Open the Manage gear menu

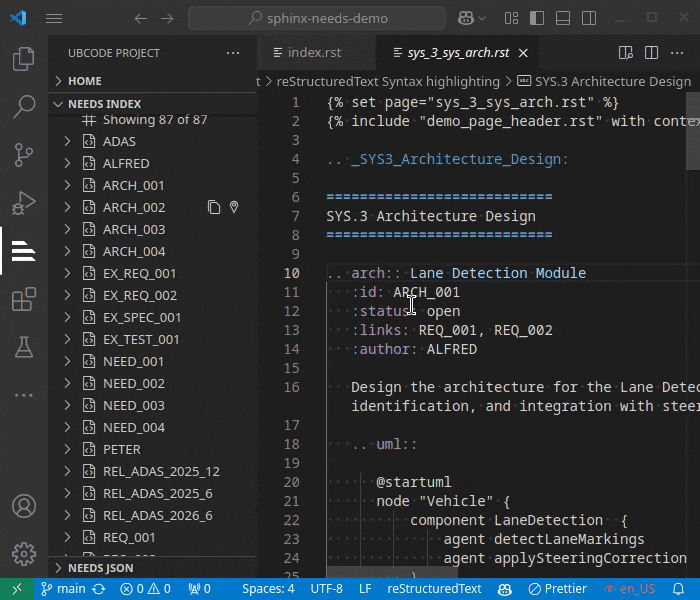click(24, 554)
